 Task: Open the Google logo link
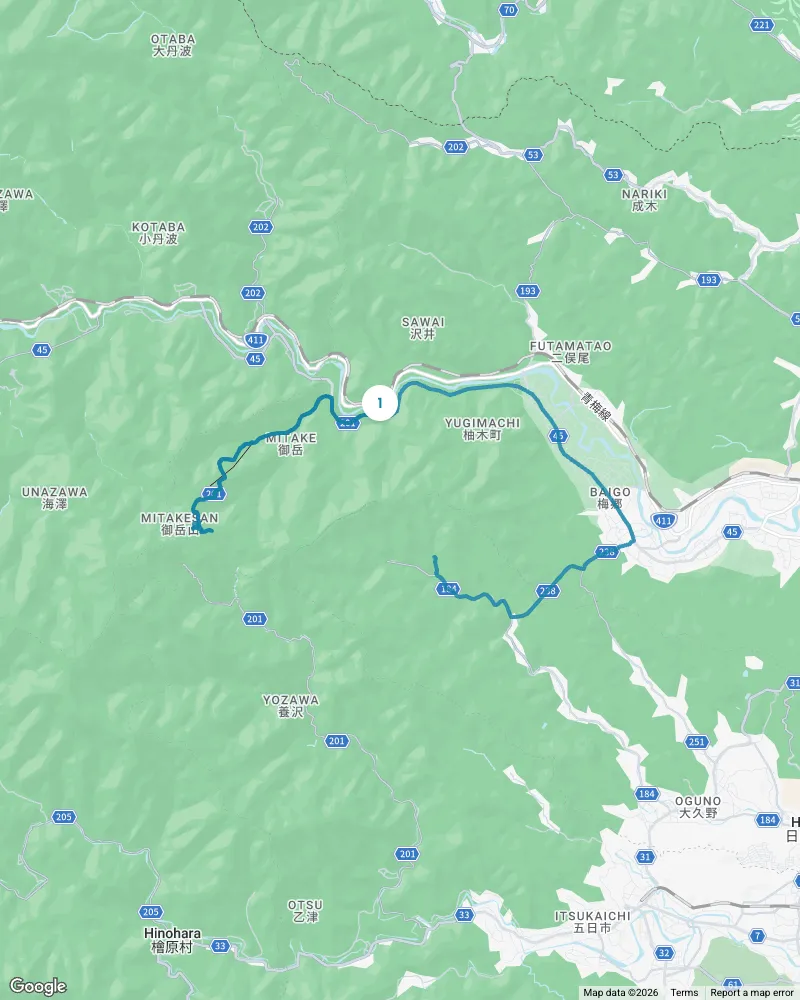(38, 987)
